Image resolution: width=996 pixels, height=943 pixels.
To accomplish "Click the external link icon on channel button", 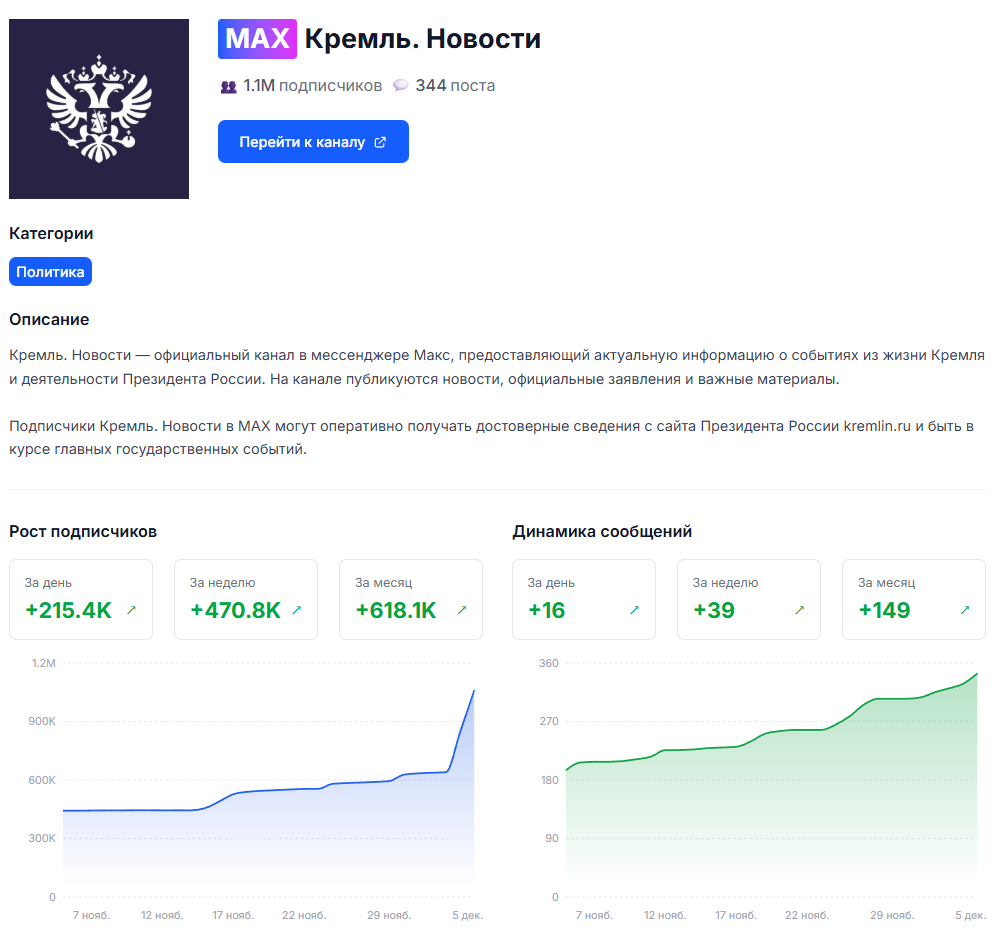I will (380, 142).
